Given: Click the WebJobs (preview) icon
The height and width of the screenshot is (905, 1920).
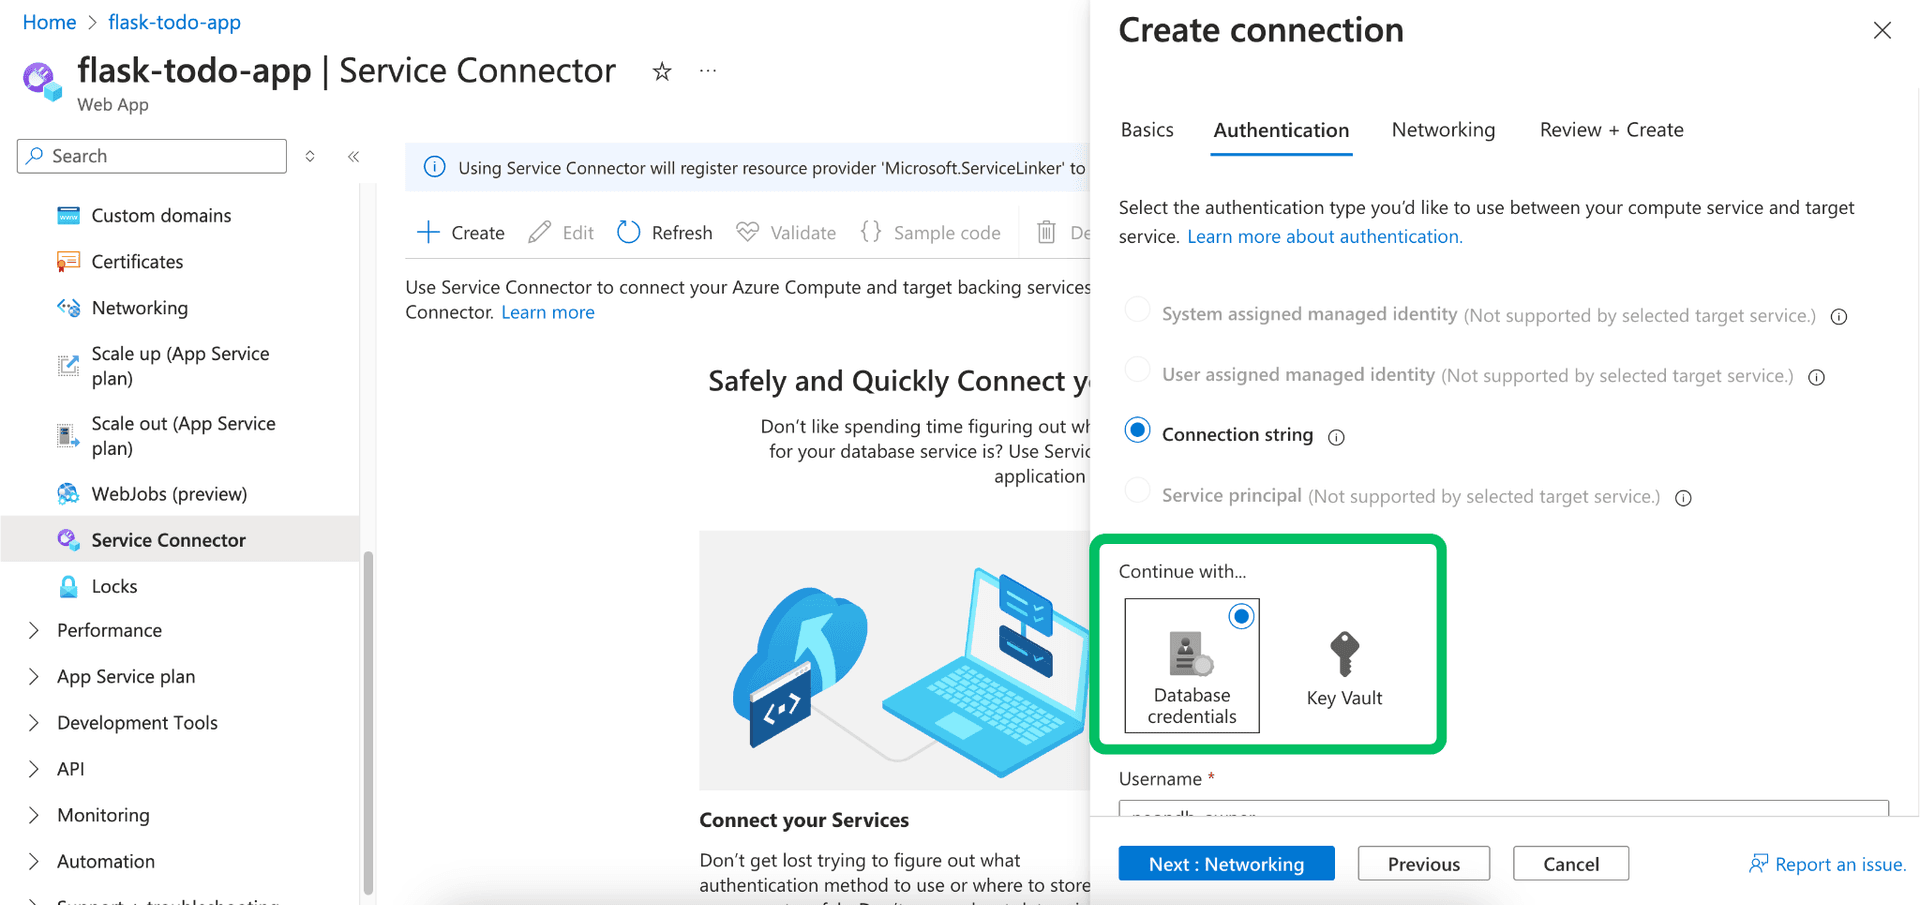Looking at the screenshot, I should point(68,493).
